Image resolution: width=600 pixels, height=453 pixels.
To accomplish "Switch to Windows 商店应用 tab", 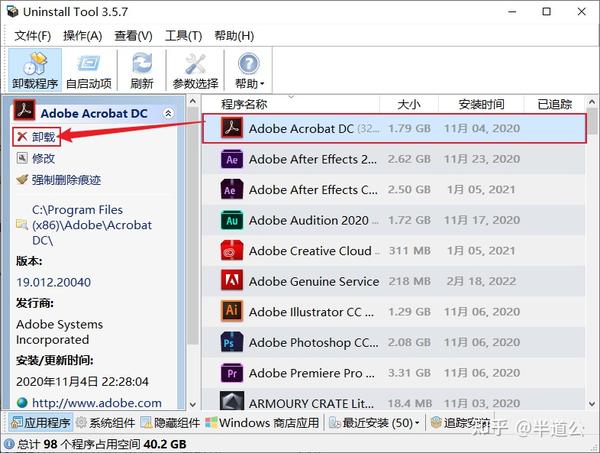I will coord(262,423).
